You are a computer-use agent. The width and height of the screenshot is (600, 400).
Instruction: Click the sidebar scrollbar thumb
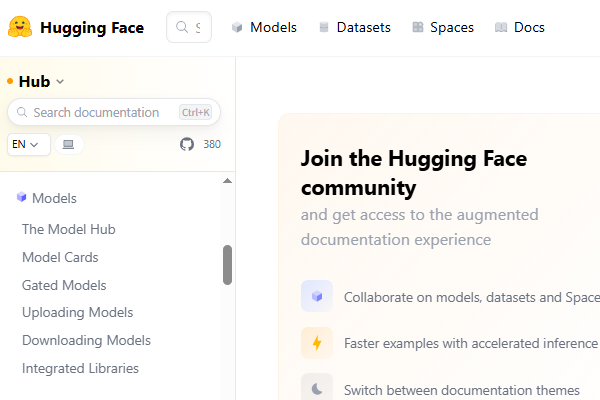pyautogui.click(x=227, y=265)
